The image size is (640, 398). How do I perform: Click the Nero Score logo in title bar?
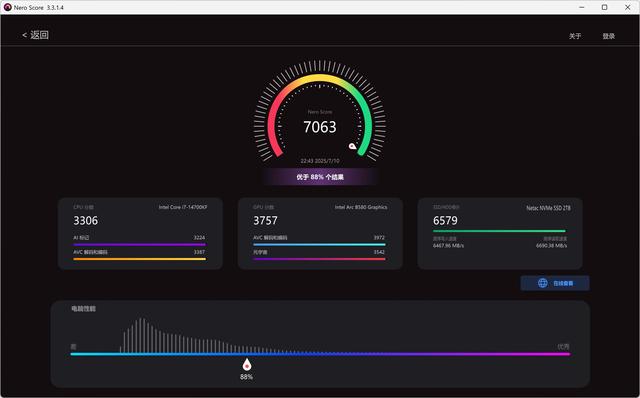[7, 7]
